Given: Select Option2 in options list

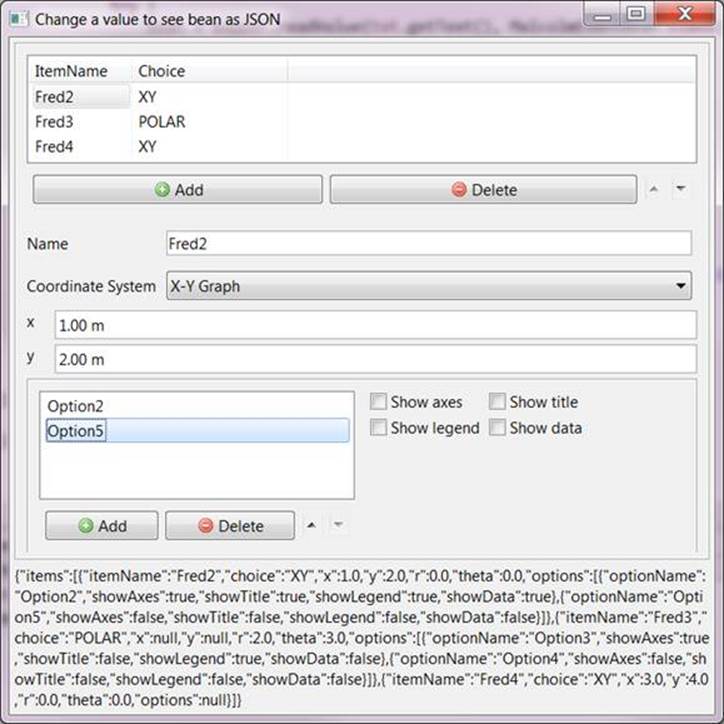Looking at the screenshot, I should [x=197, y=406].
